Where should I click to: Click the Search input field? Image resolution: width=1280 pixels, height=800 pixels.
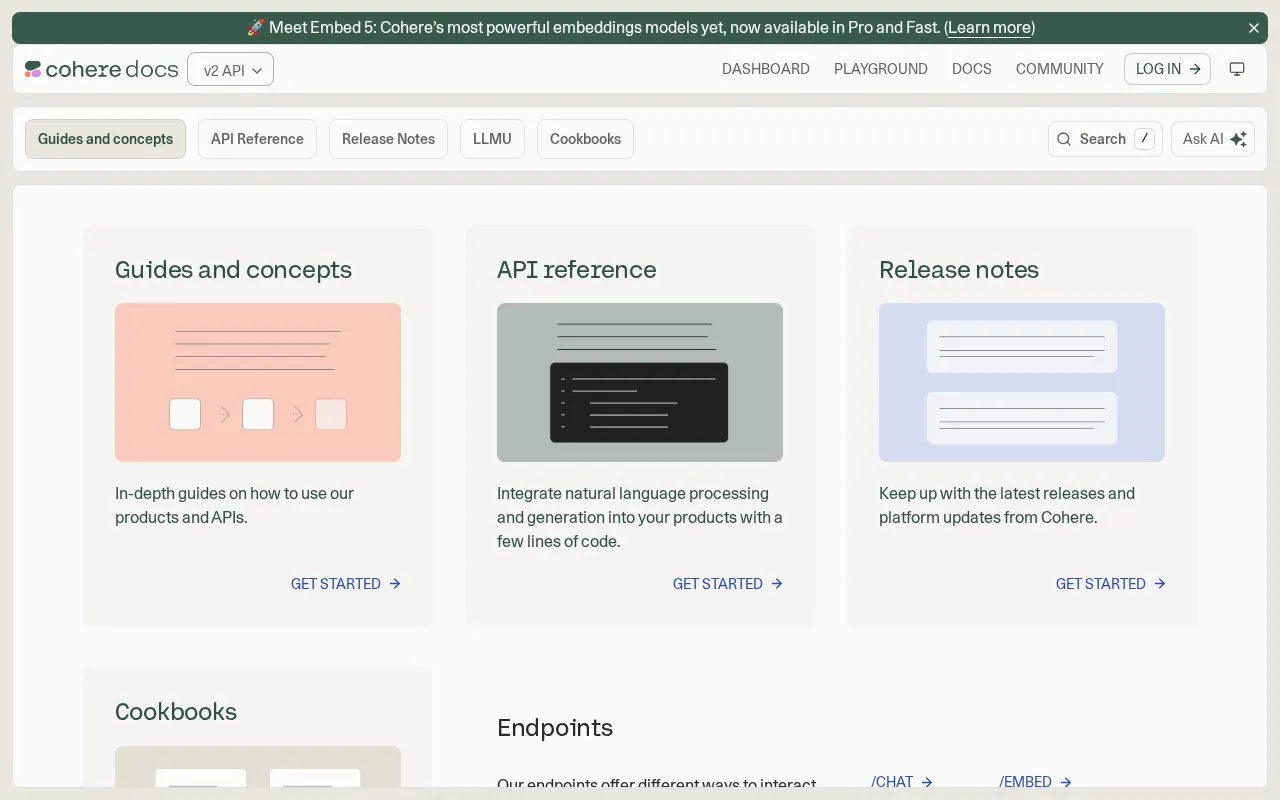[1105, 139]
